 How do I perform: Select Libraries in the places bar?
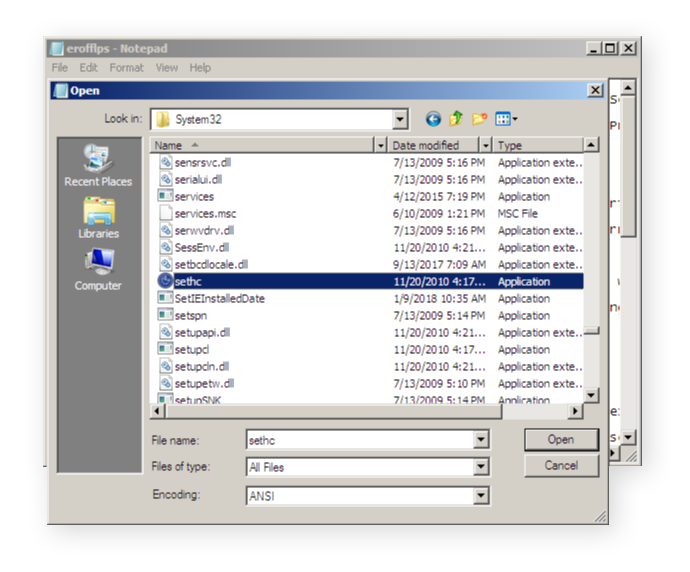point(98,218)
